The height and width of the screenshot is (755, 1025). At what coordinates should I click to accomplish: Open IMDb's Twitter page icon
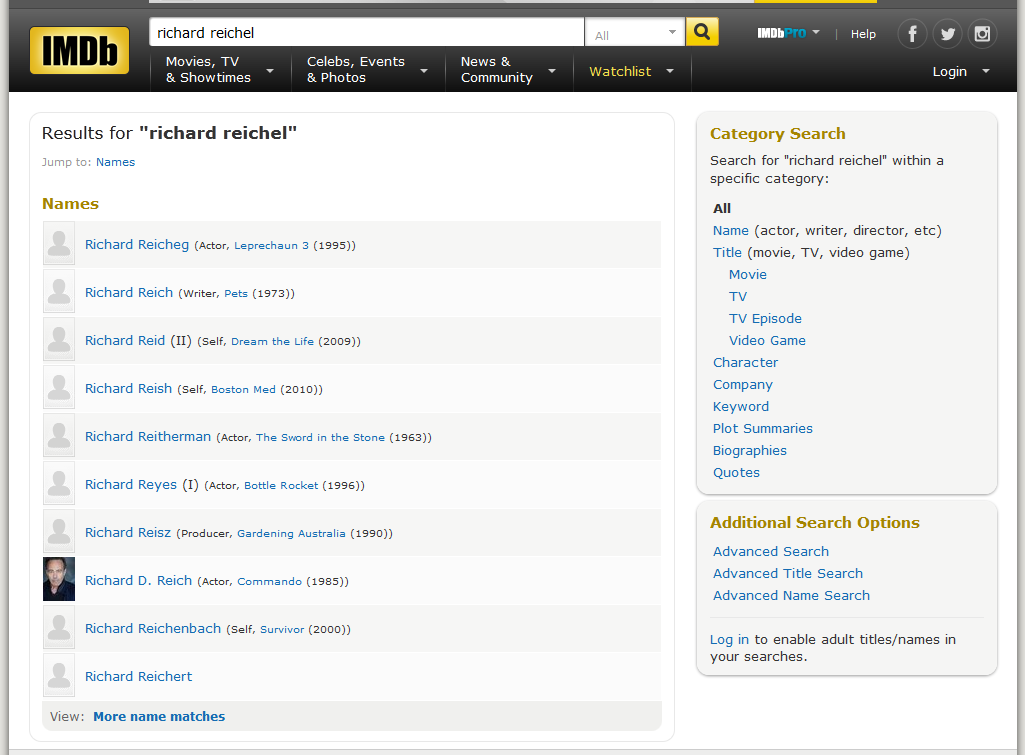pos(947,33)
